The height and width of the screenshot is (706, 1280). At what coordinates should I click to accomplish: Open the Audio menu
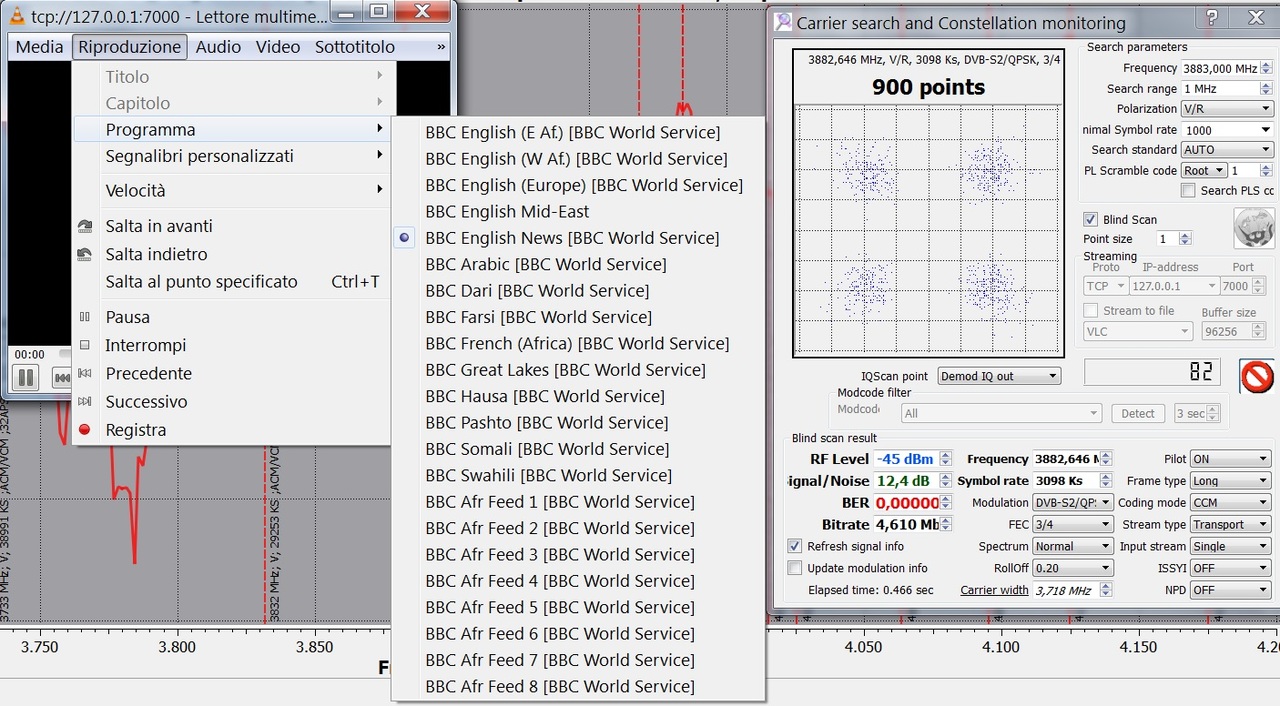[x=218, y=47]
